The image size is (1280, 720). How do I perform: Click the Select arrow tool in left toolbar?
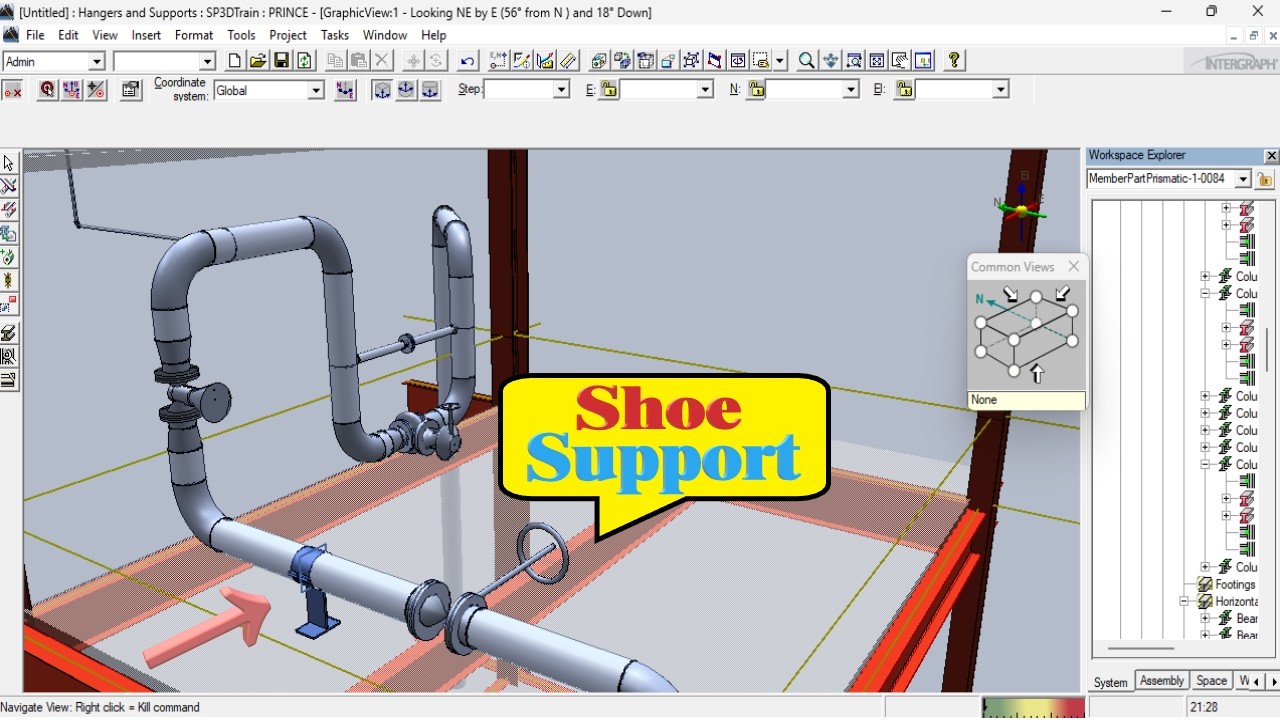9,163
